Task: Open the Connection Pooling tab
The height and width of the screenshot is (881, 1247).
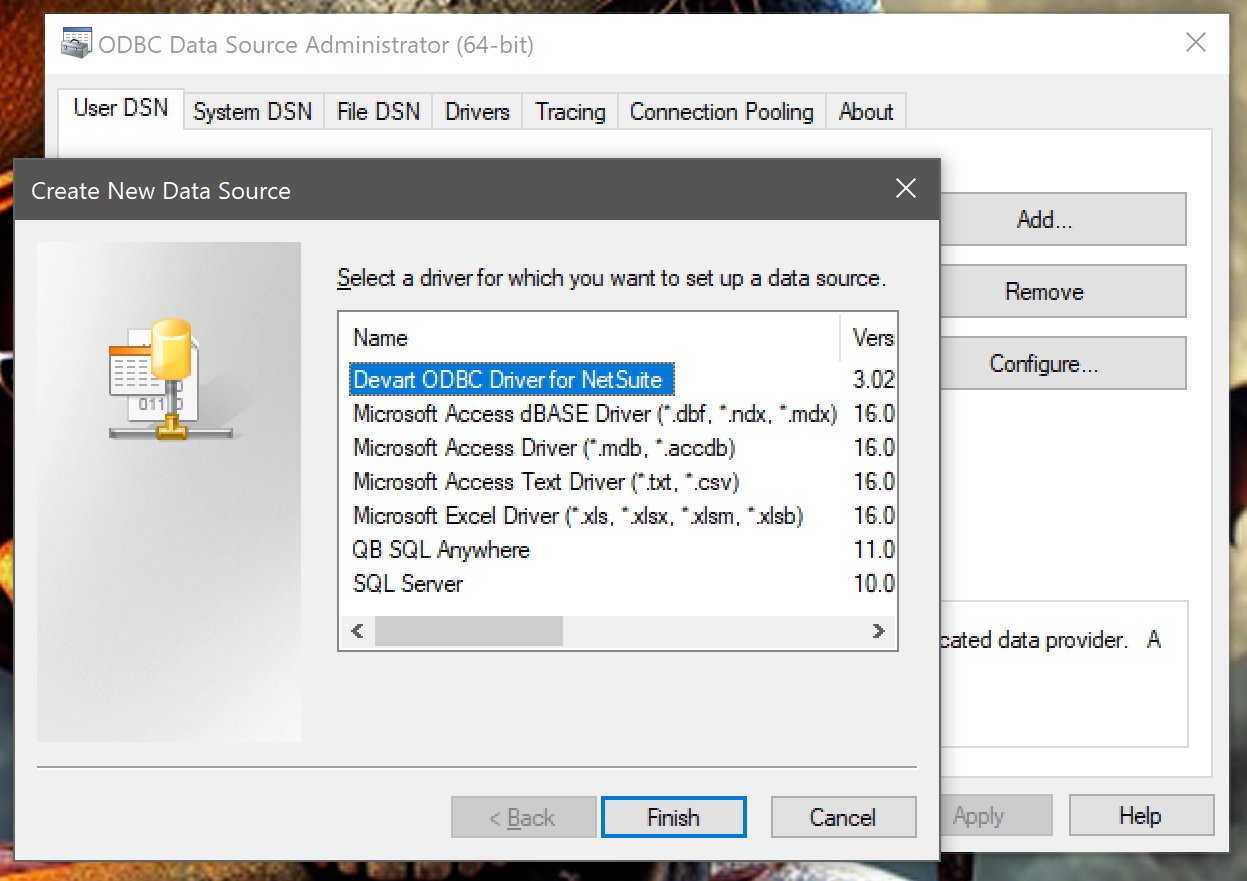Action: tap(721, 112)
